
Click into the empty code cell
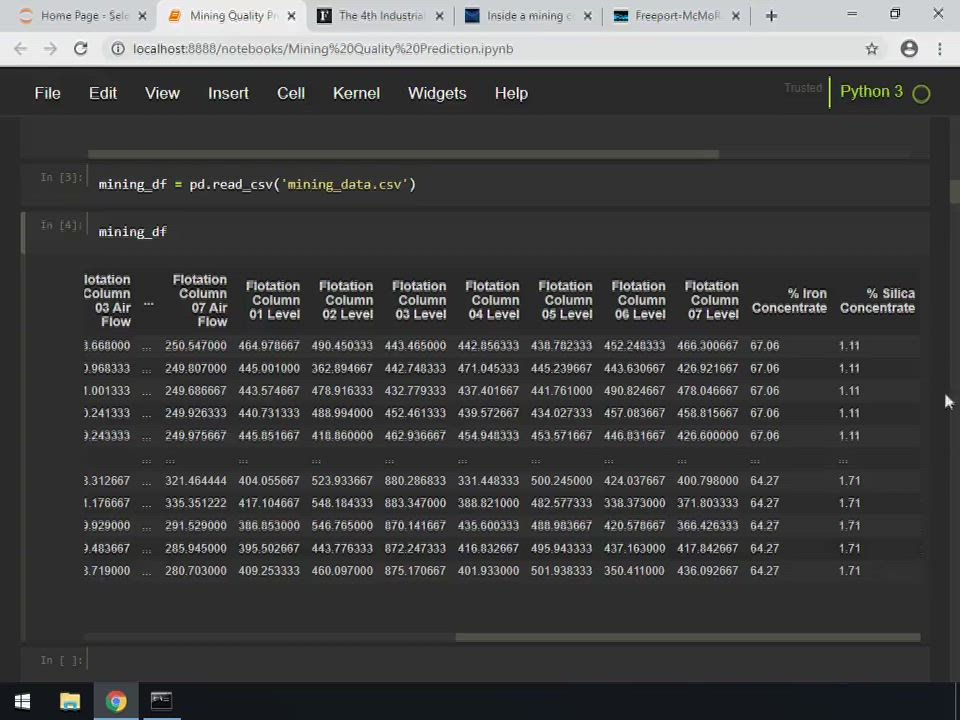(x=508, y=660)
